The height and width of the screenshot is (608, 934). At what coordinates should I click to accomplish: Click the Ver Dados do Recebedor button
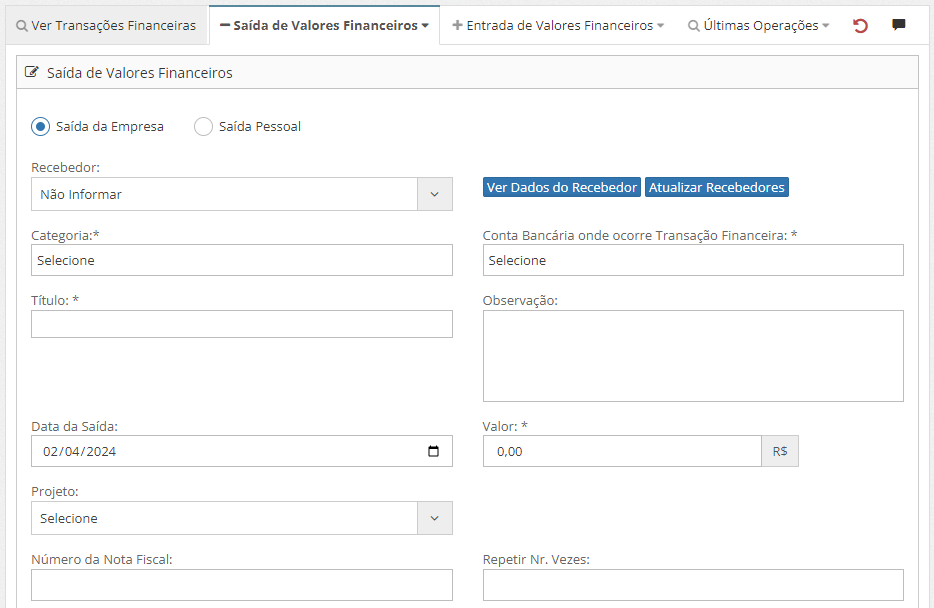point(561,187)
